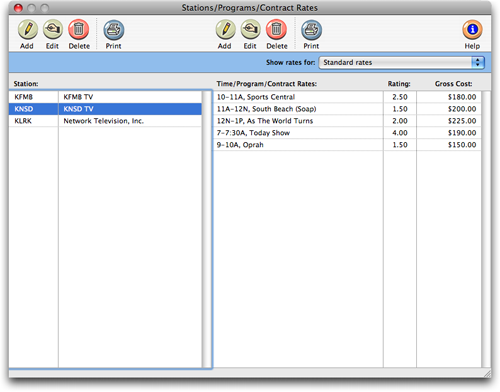Click the program rates Print printer icon
This screenshot has height=392, width=500.
point(312,30)
